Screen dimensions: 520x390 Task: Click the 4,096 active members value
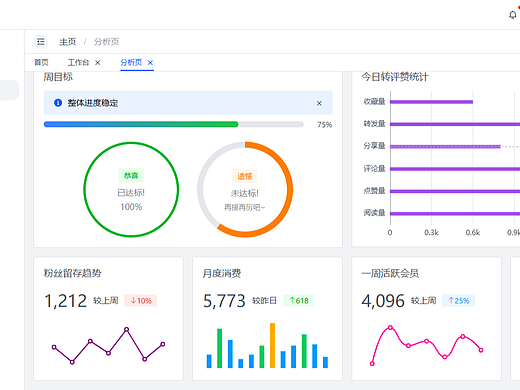point(383,301)
